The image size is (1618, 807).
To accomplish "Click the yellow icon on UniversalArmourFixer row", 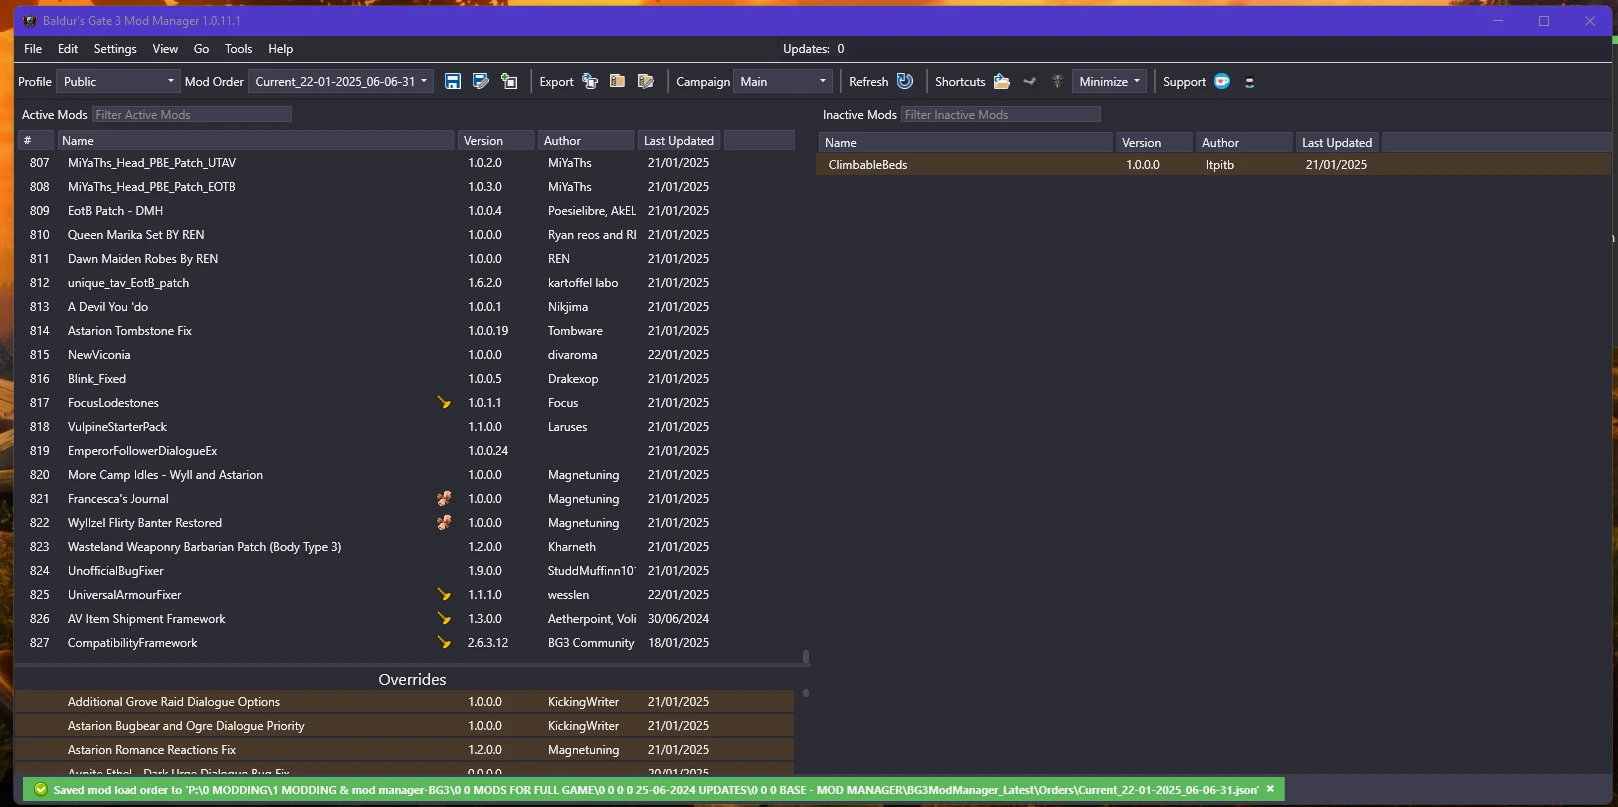I will tap(444, 594).
